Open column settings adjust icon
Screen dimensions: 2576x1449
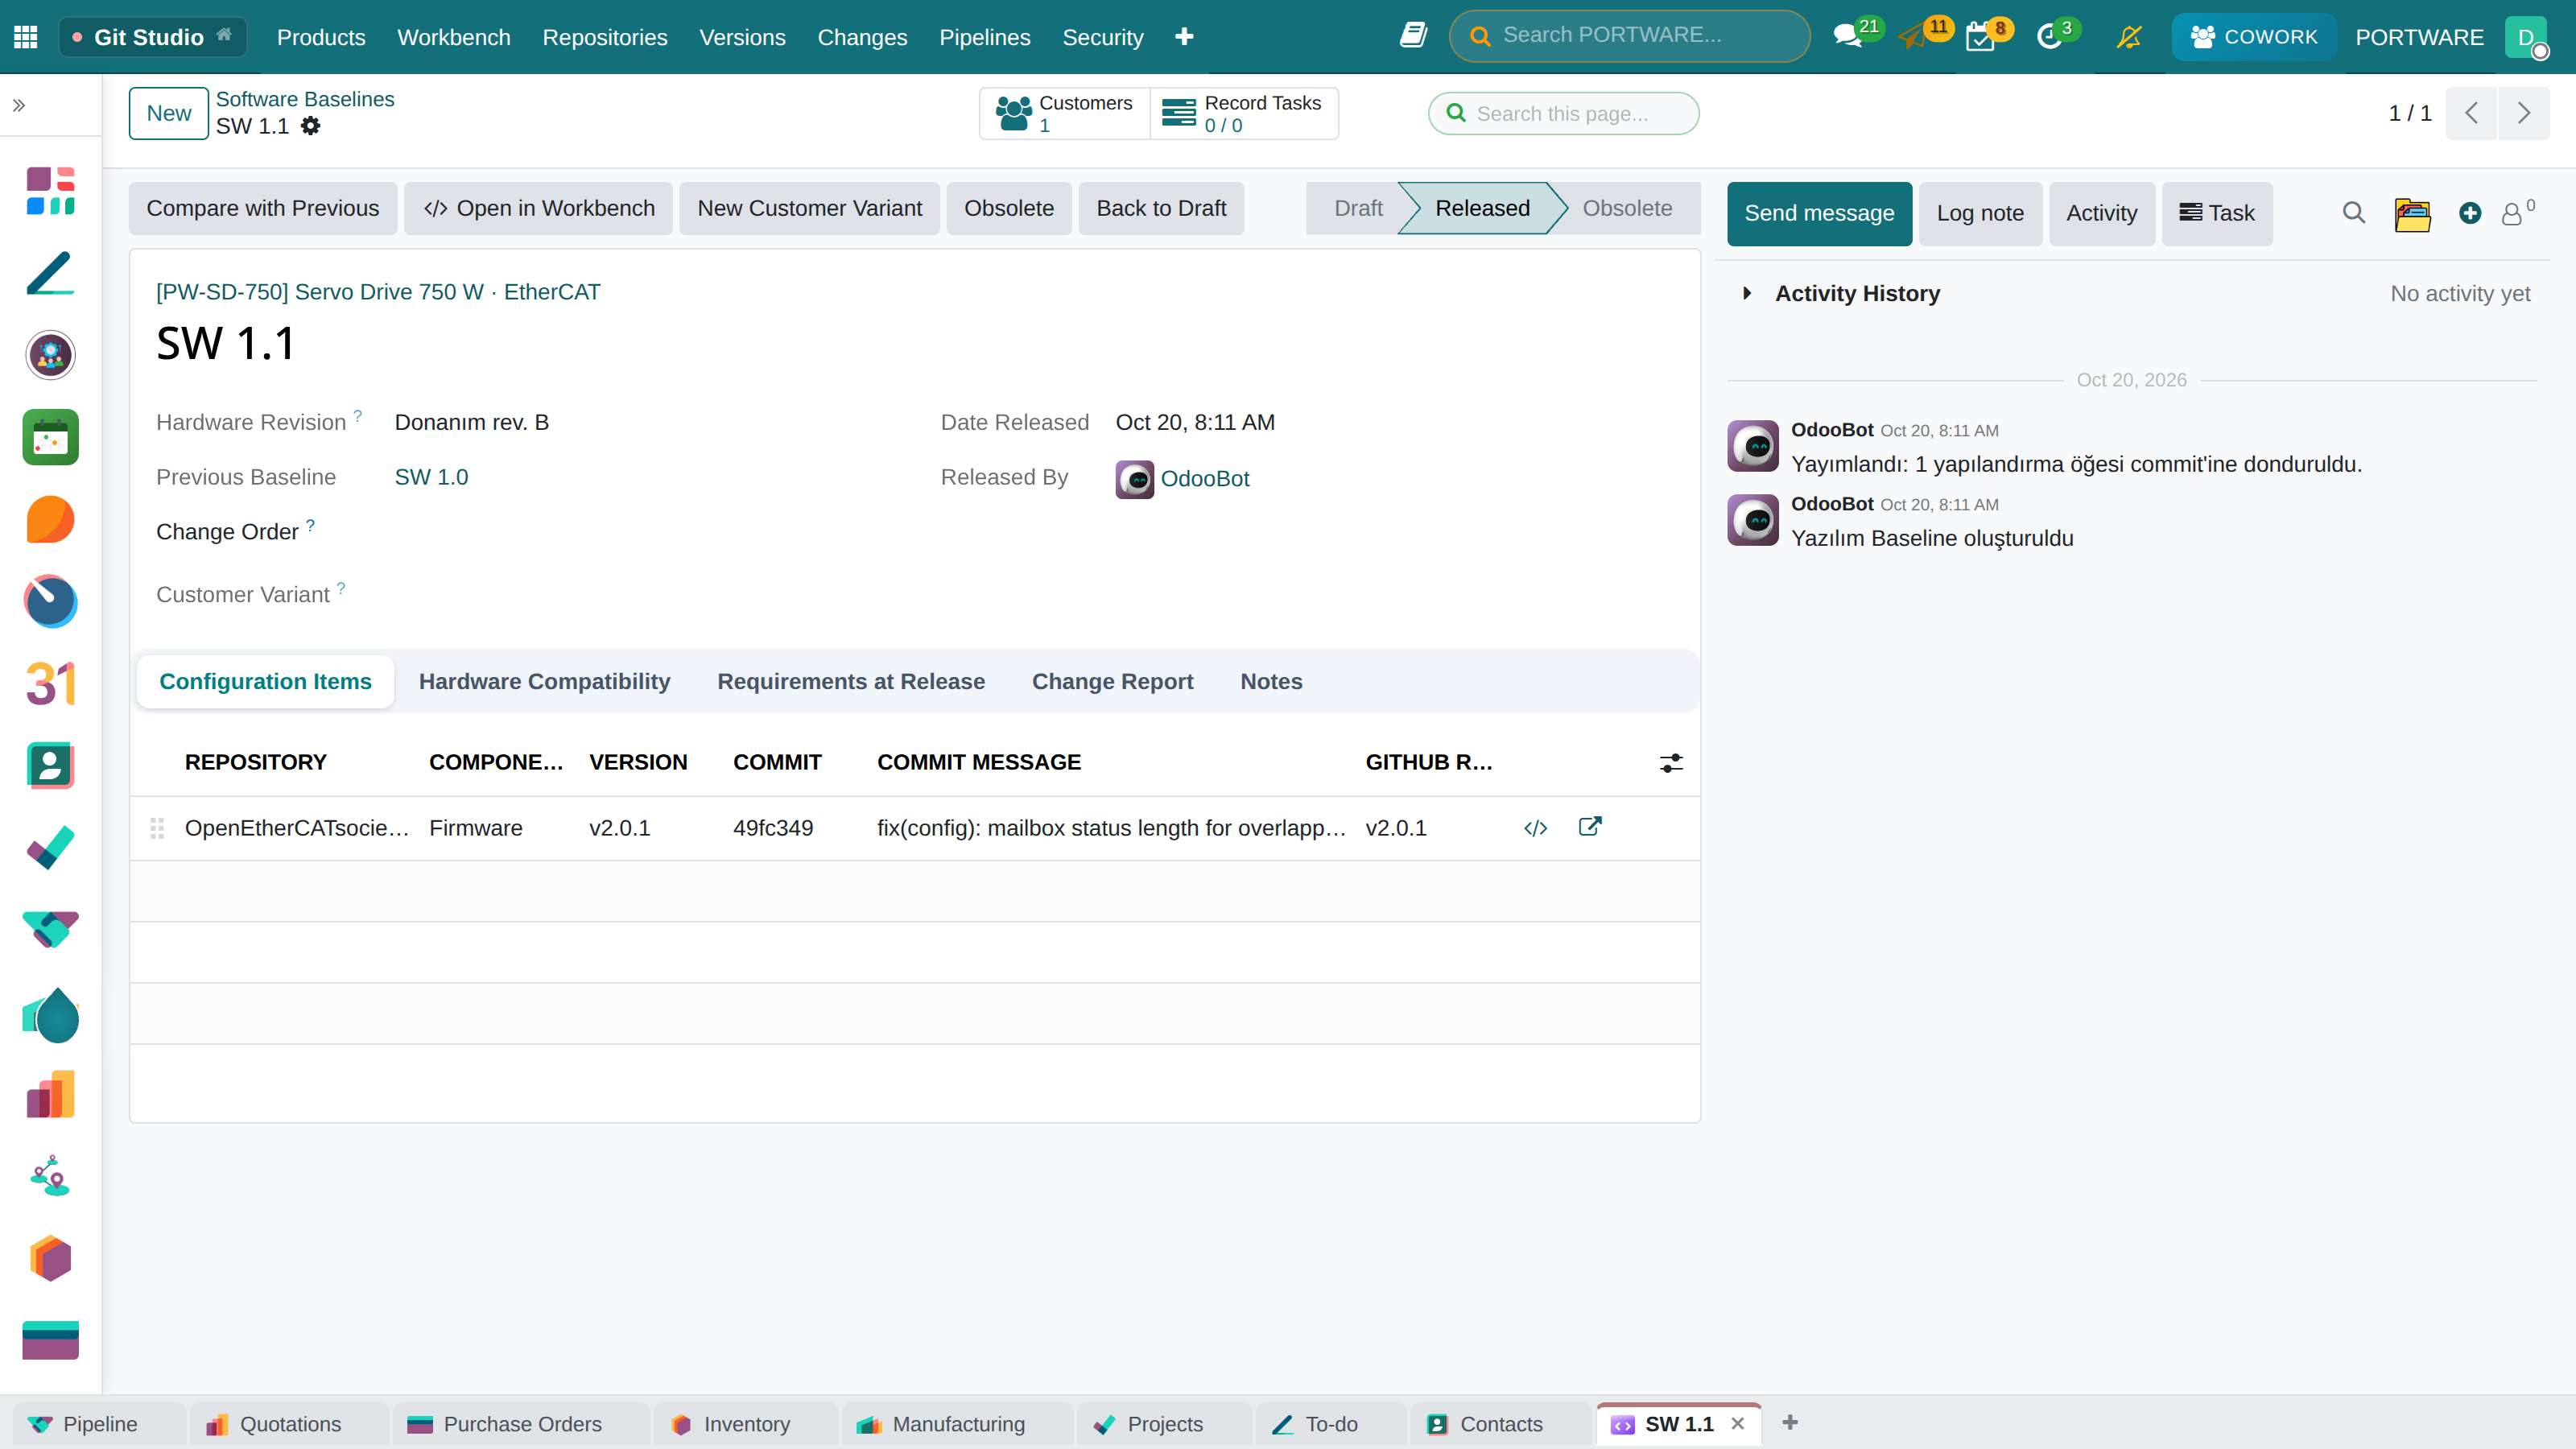(1671, 763)
